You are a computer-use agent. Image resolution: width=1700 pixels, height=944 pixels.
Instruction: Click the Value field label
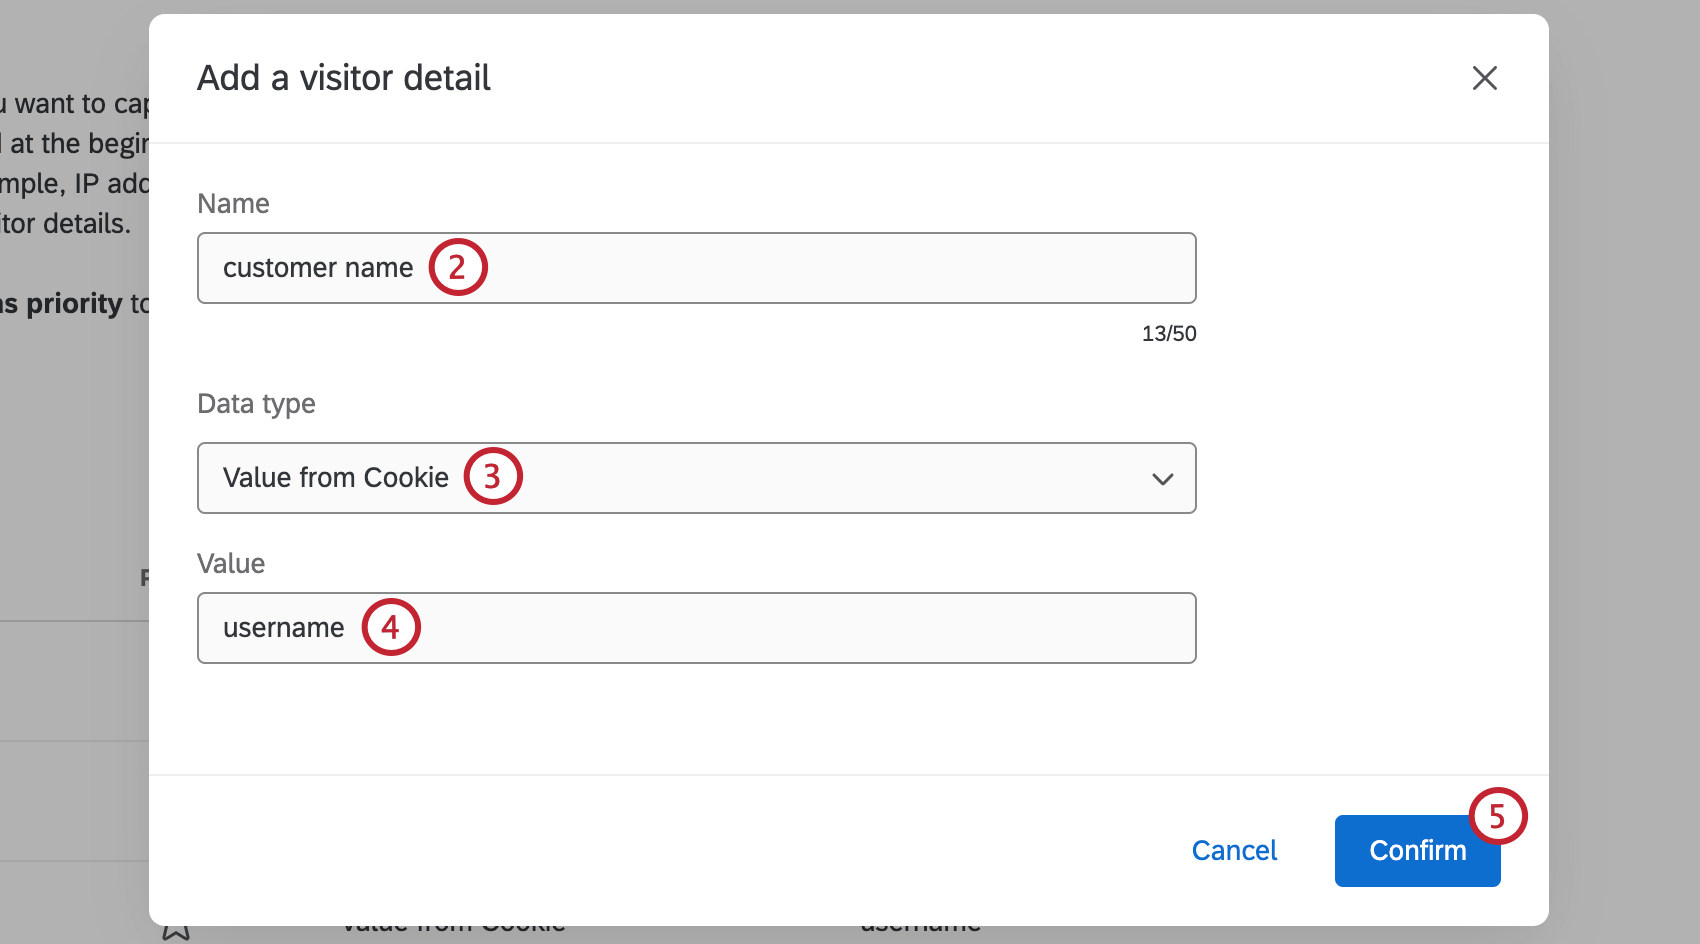pyautogui.click(x=231, y=563)
